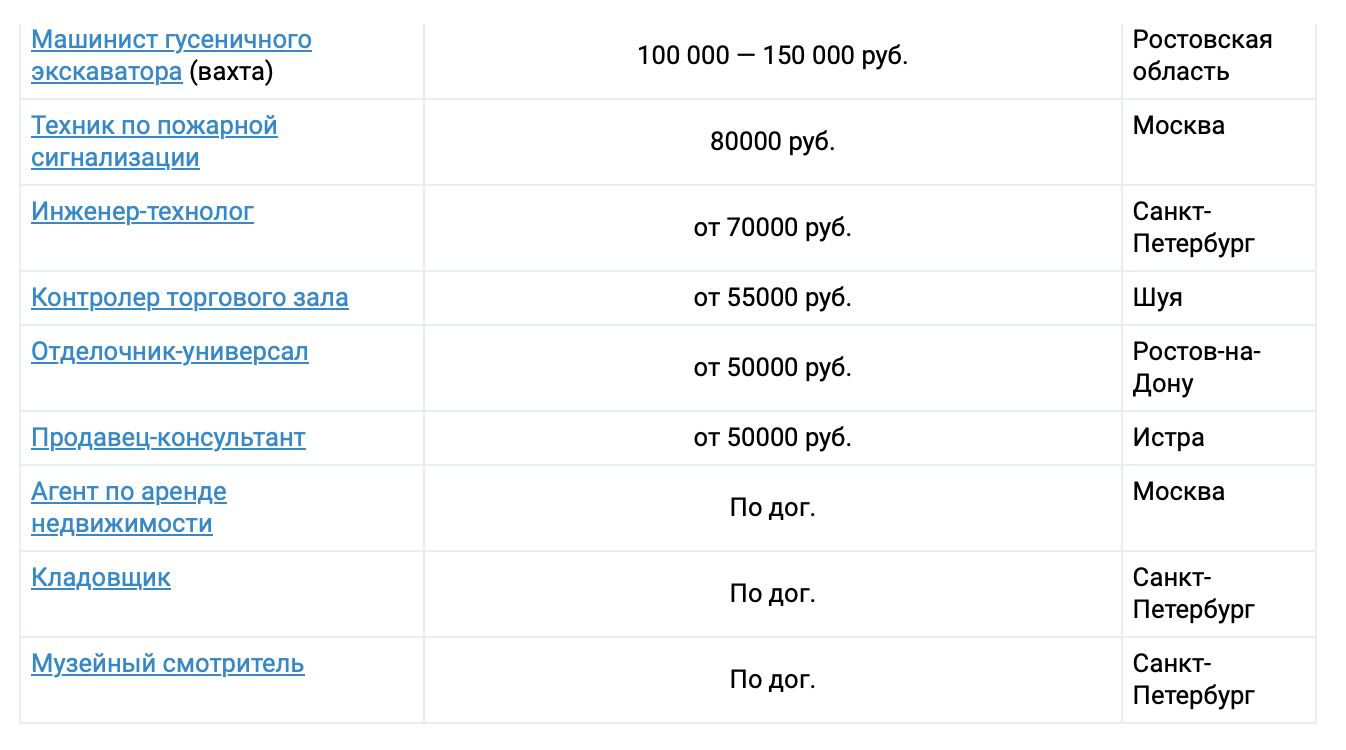Viewport: 1346px width, 750px height.
Task: Select the от 70000 руб. salary text
Action: 772,228
